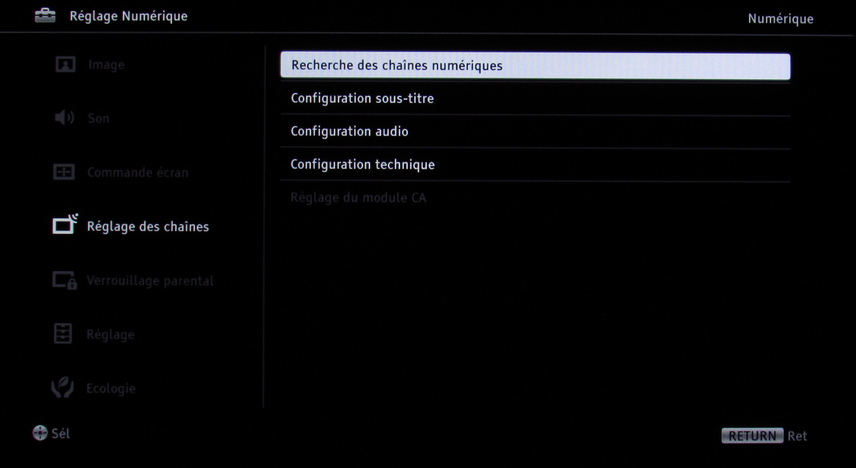Click the directional pad Sél icon

40,433
